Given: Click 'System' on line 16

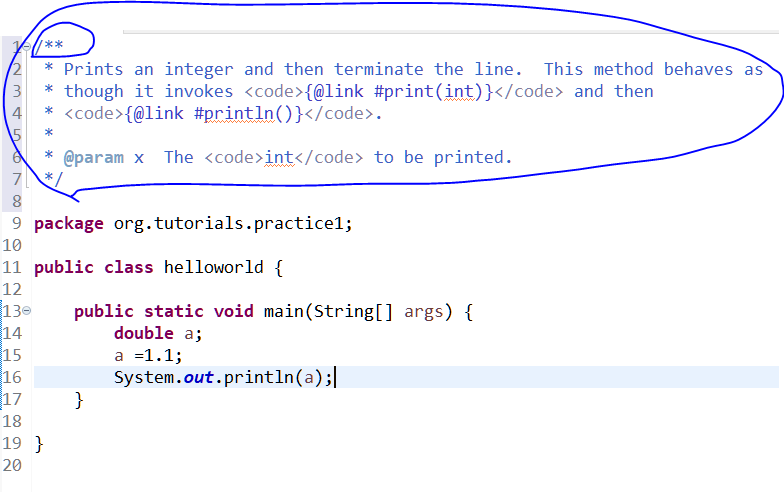Looking at the screenshot, I should 144,378.
